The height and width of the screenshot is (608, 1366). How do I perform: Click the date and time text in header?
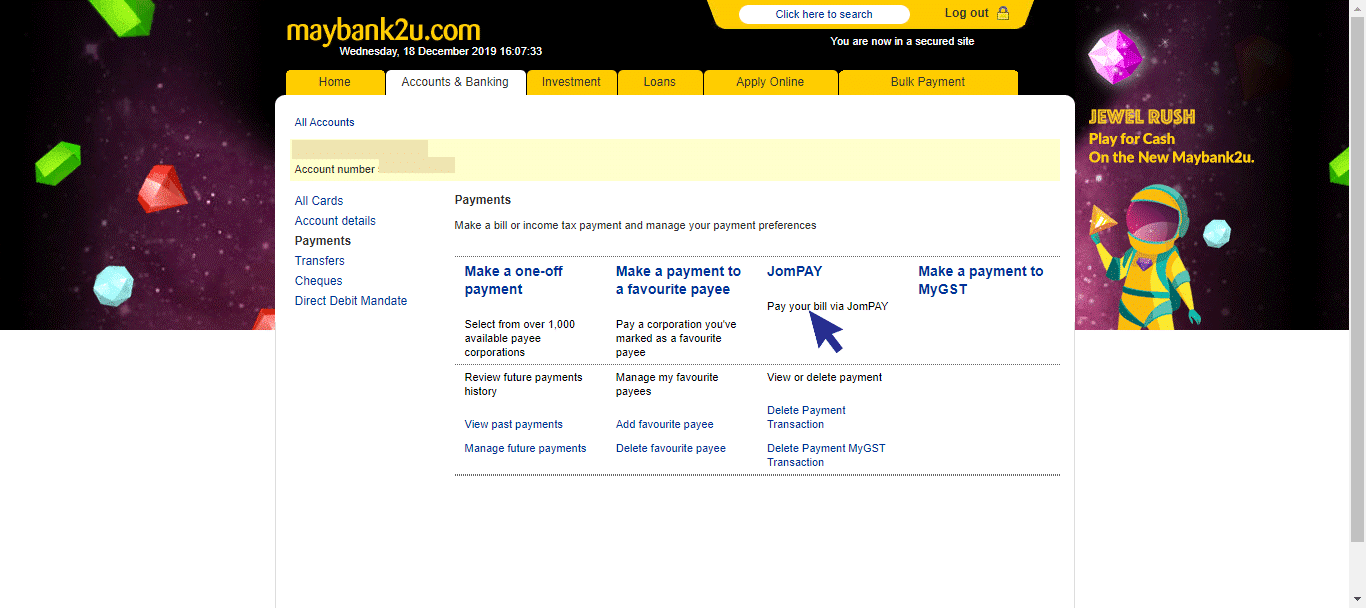click(x=440, y=51)
